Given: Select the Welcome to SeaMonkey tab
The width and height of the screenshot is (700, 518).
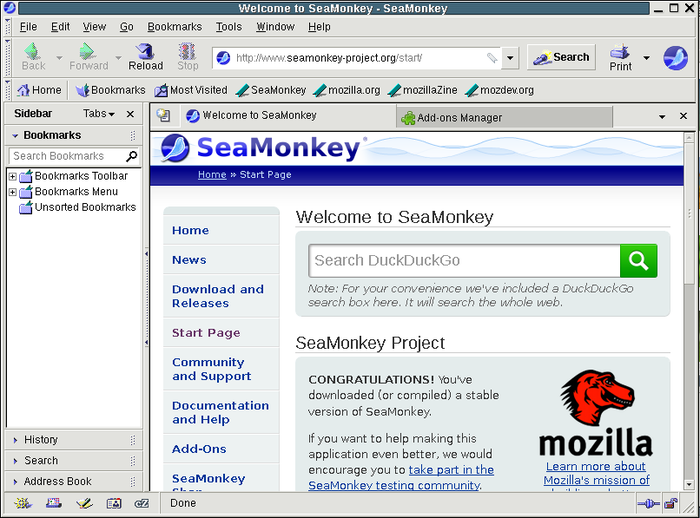Looking at the screenshot, I should (288, 116).
